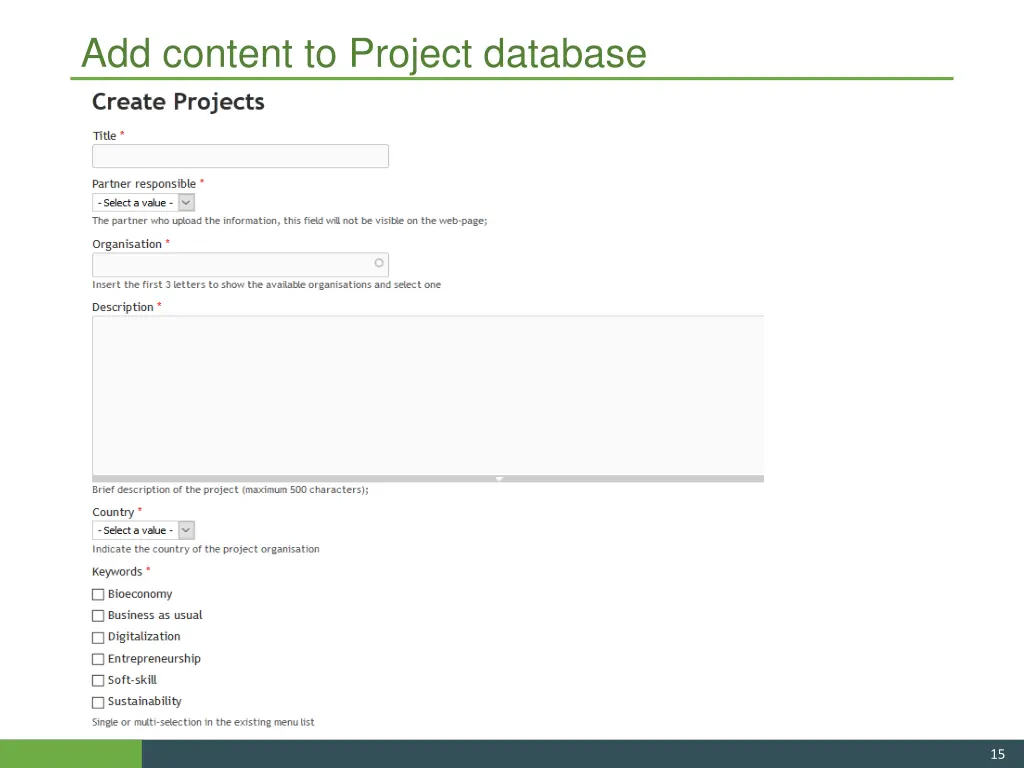Click inside the Description text area
This screenshot has width=1024, height=768.
coord(428,396)
